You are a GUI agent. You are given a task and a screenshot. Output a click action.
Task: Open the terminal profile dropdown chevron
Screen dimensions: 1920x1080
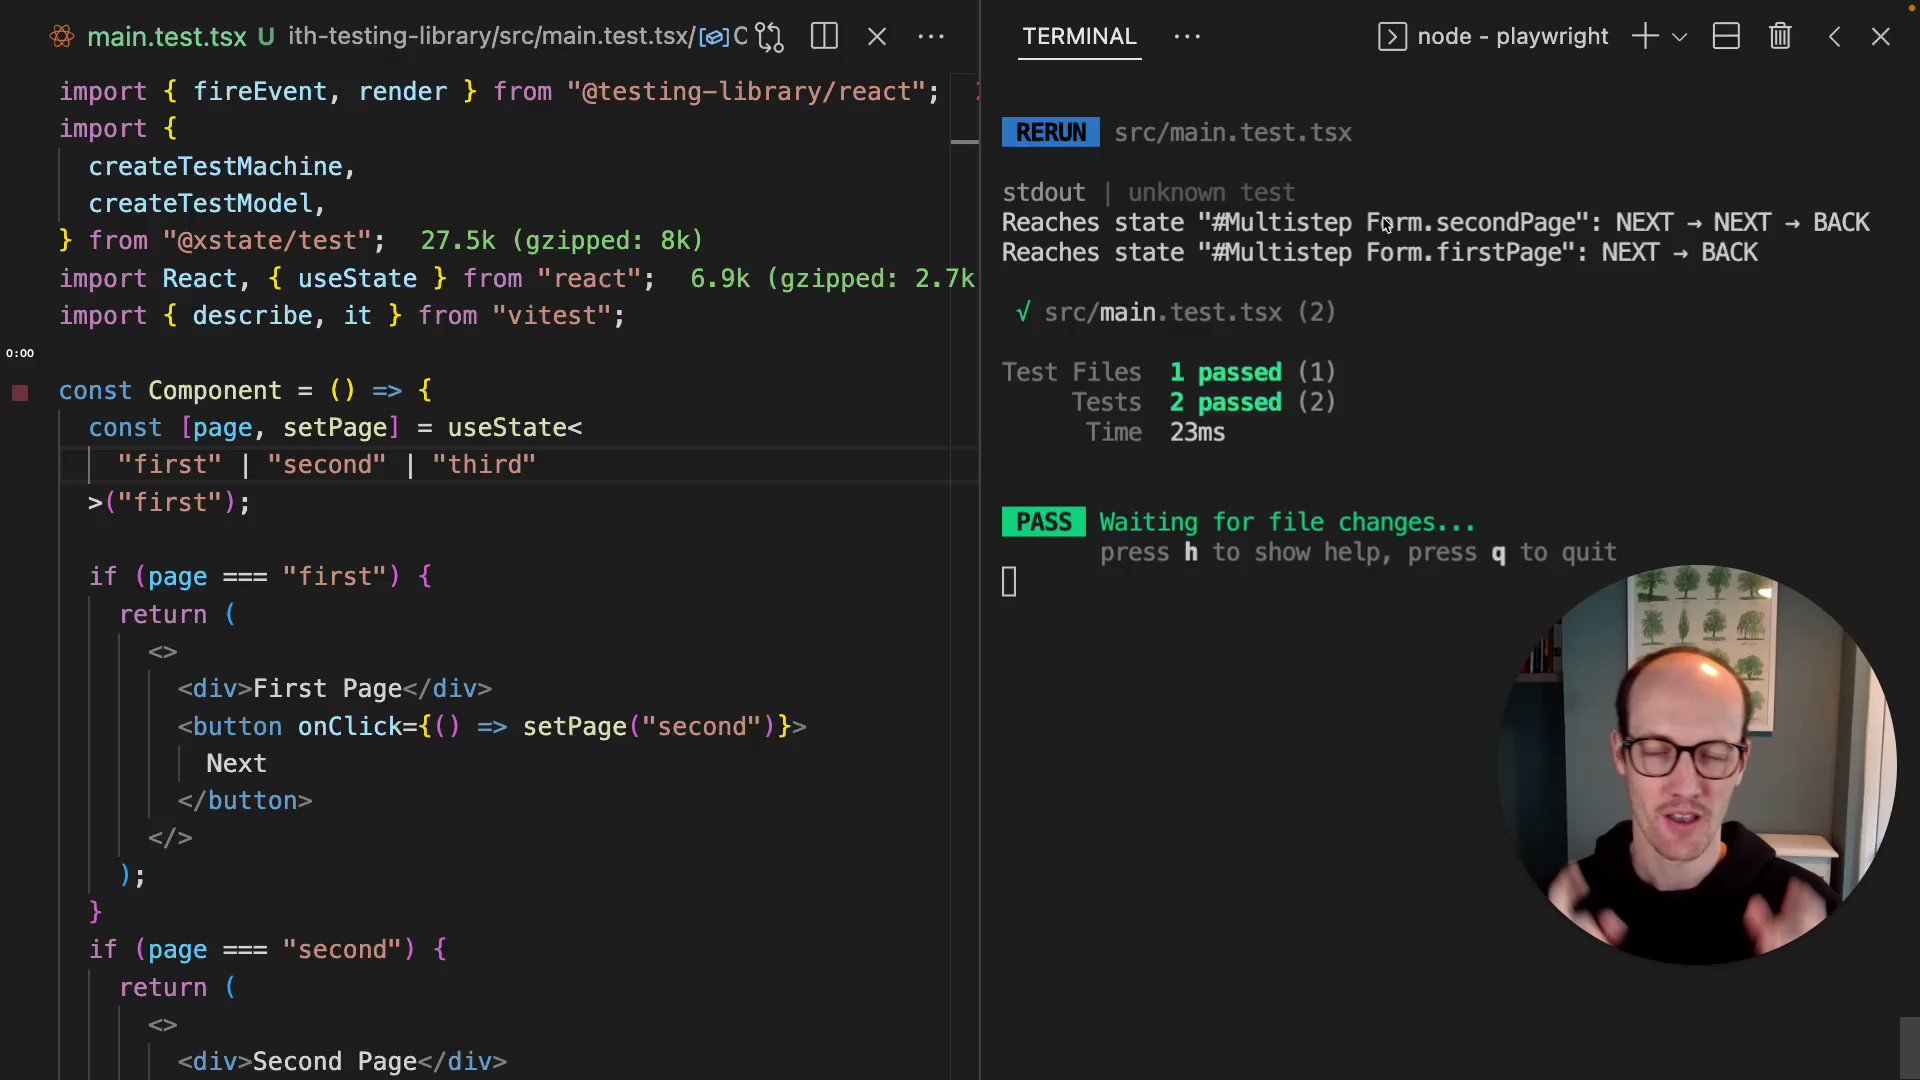coord(1681,36)
